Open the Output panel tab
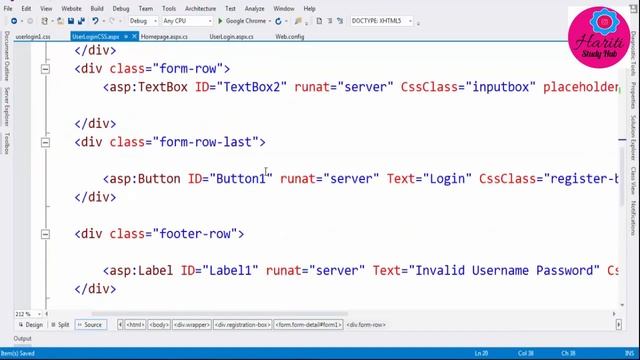 pyautogui.click(x=22, y=339)
